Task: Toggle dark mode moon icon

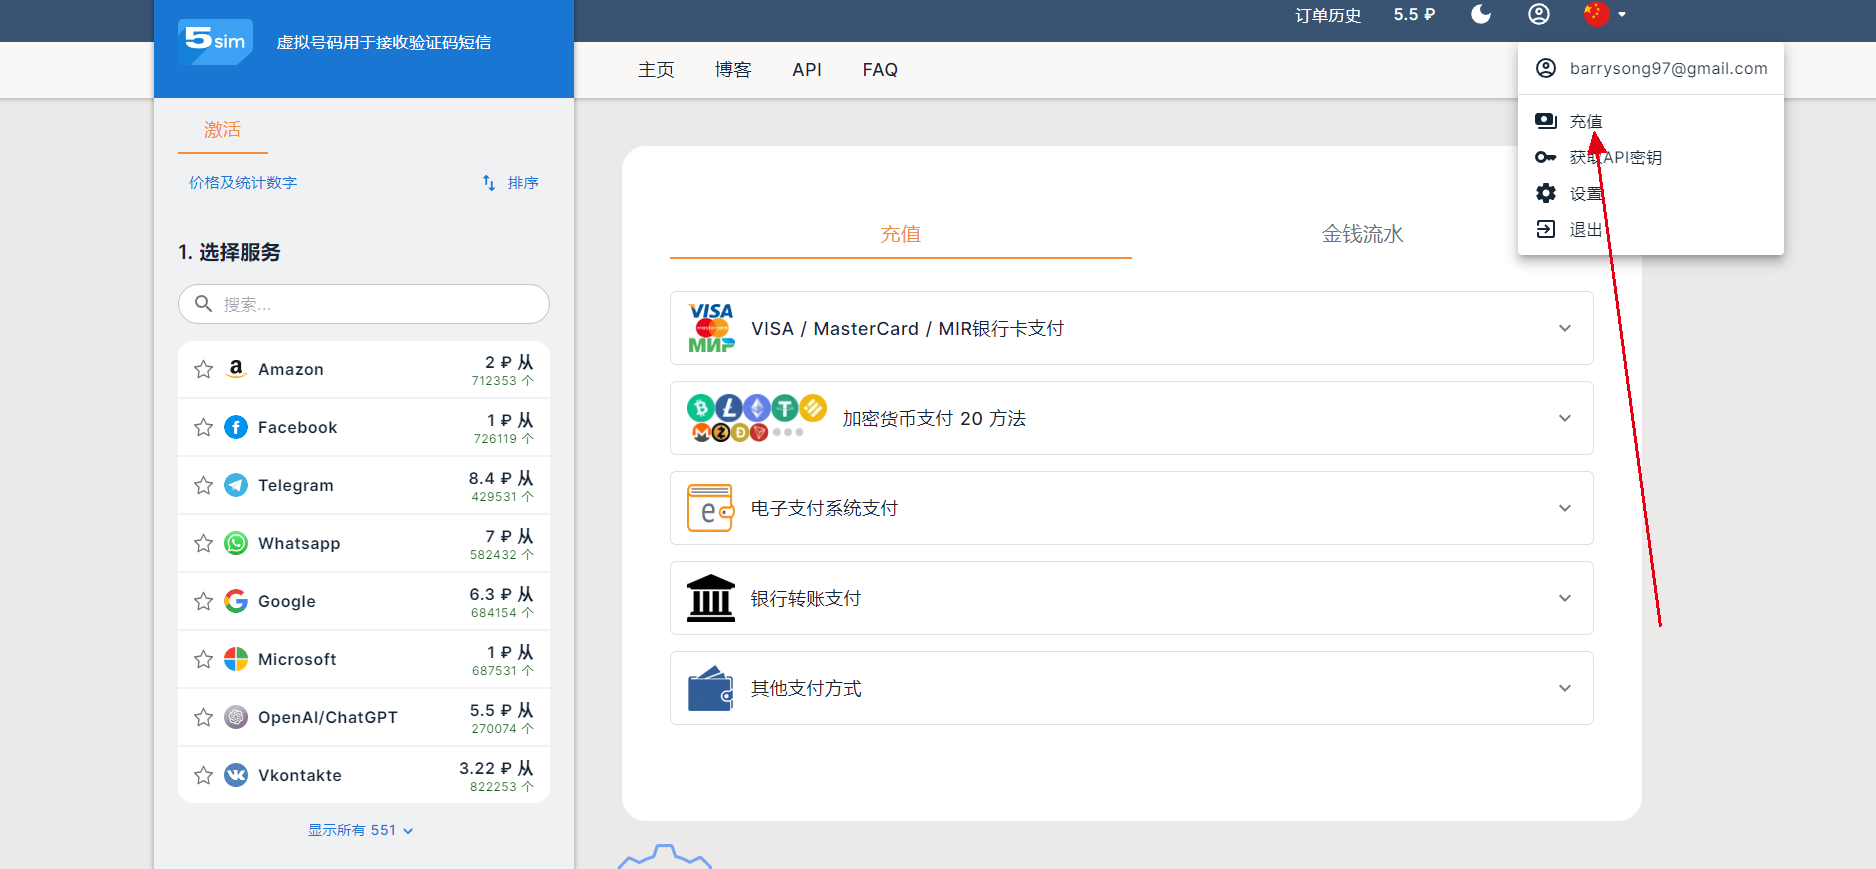Action: click(x=1481, y=14)
